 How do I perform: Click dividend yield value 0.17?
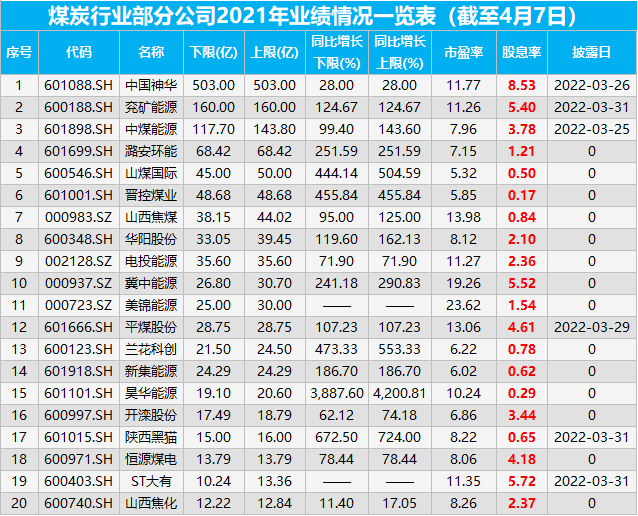coord(522,195)
